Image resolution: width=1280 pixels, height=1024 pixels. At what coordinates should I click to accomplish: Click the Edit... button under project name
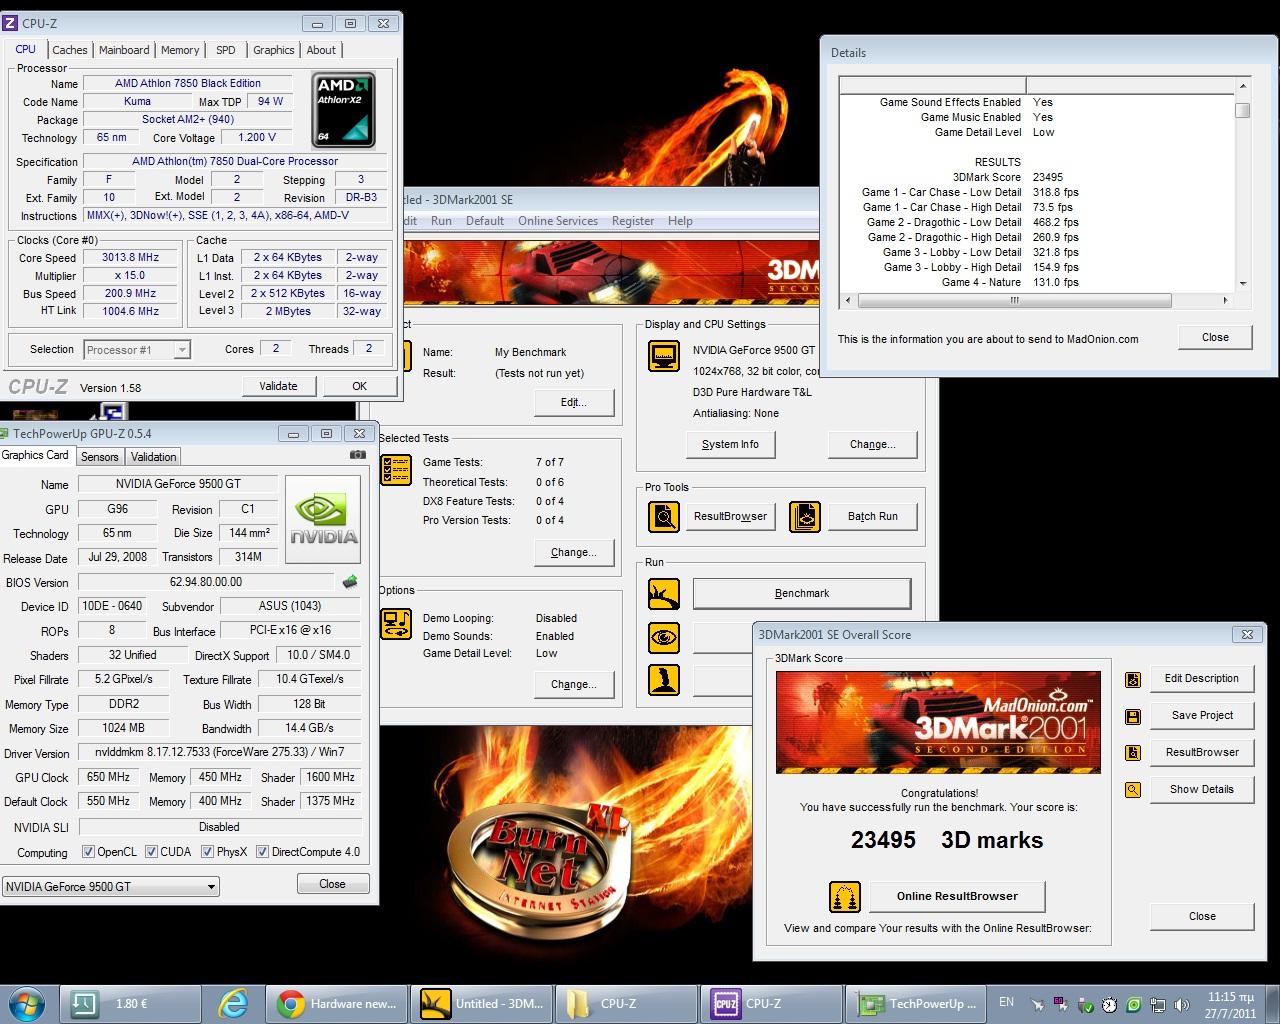(573, 402)
